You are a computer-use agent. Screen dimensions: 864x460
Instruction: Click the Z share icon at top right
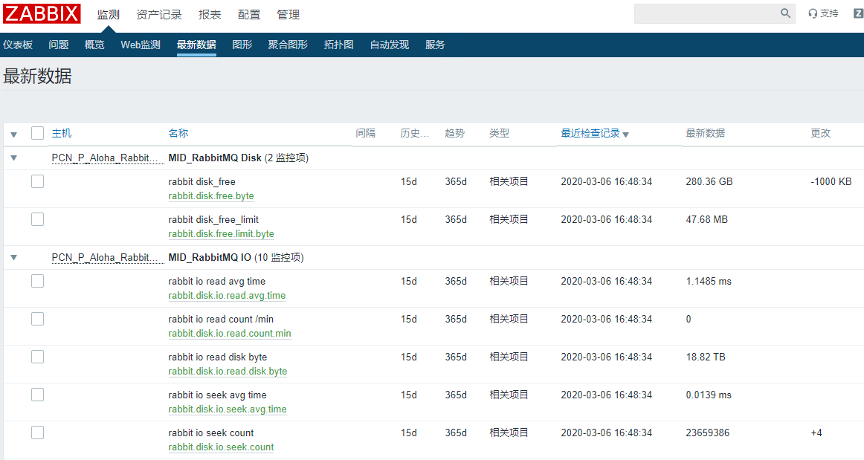coord(858,14)
